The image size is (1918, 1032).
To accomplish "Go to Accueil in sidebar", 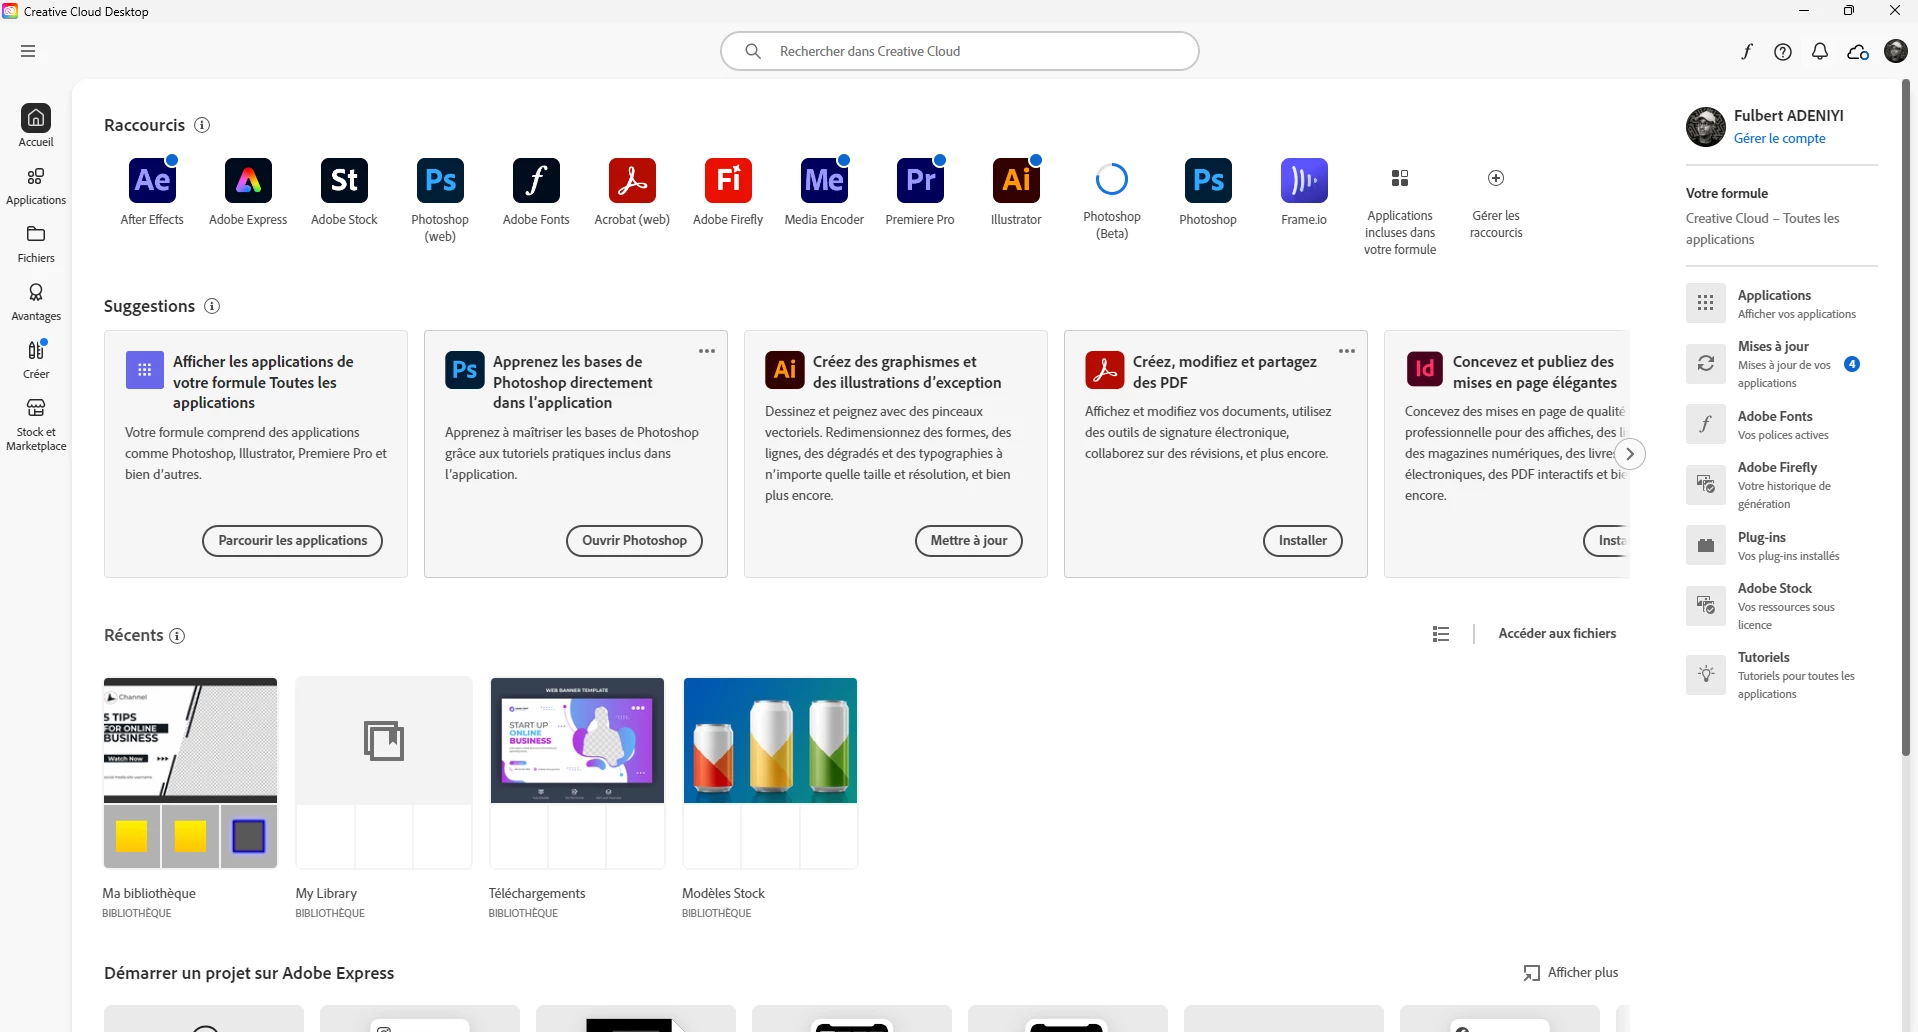I will click(x=36, y=126).
